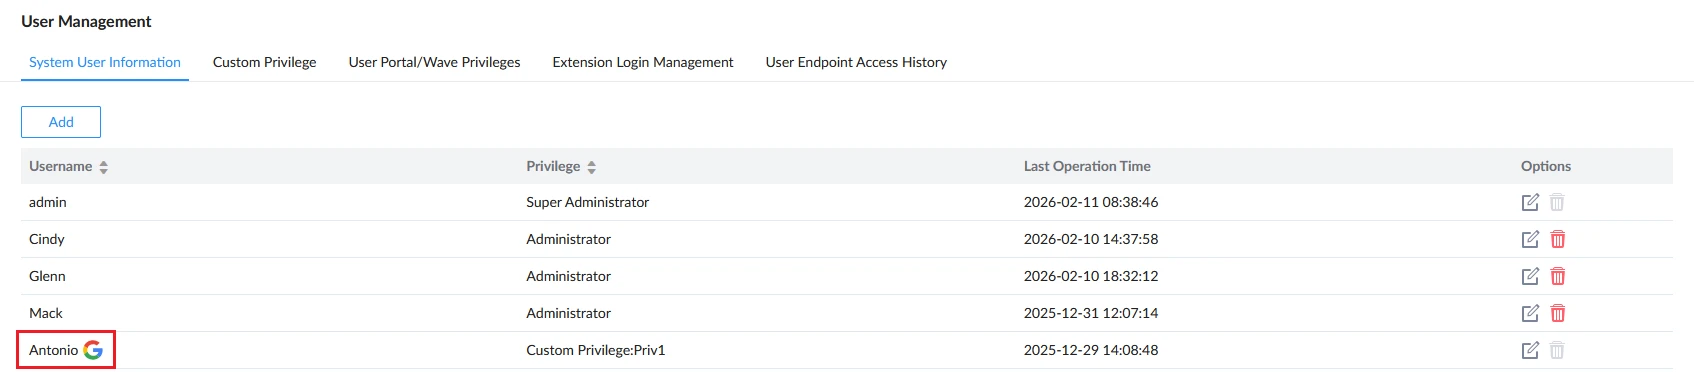Image resolution: width=1694 pixels, height=372 pixels.
Task: Select the Cindy username cell
Action: [47, 239]
